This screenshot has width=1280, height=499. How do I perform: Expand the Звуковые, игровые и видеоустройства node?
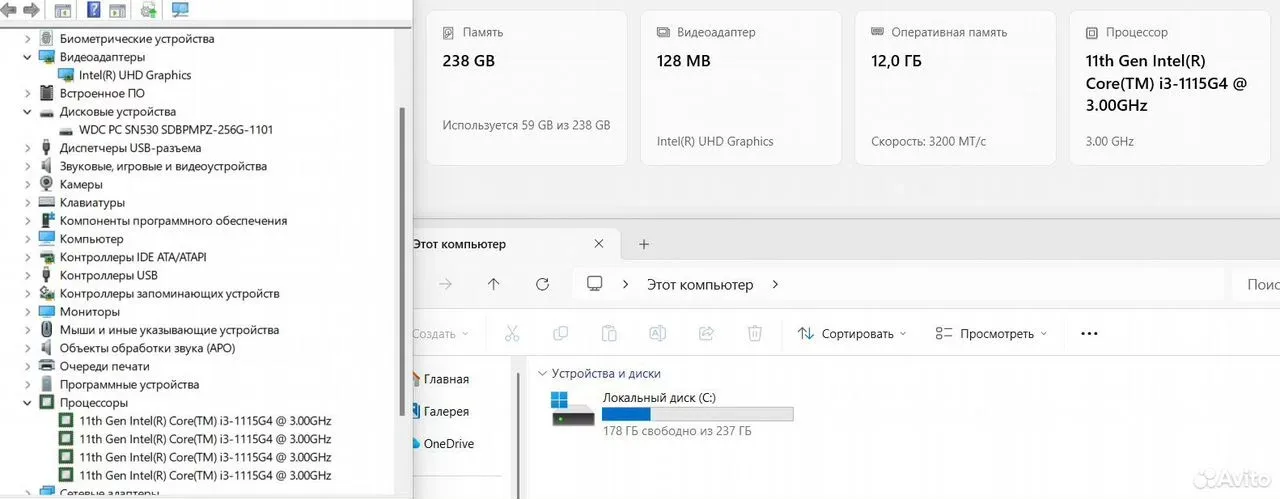coord(28,166)
